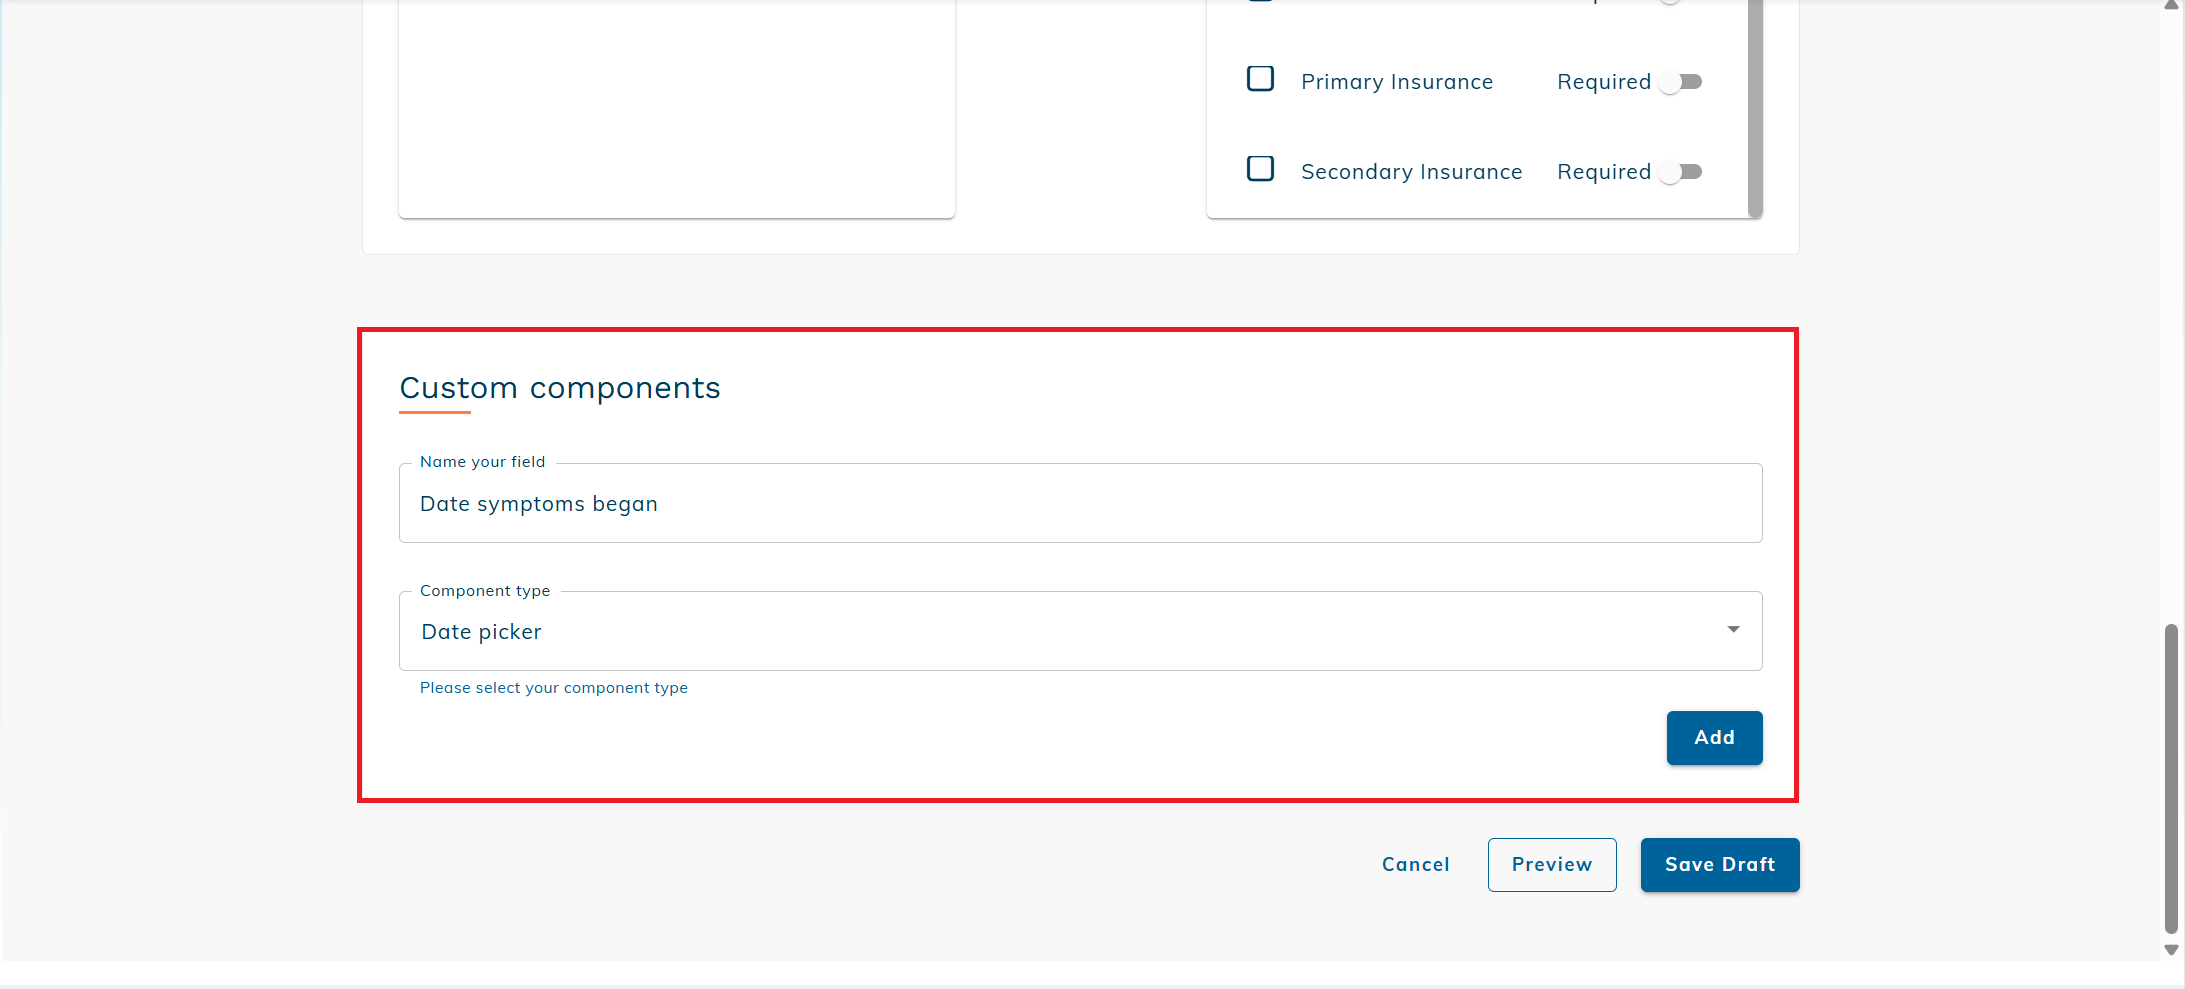Check the Secondary Insurance checkbox

tap(1260, 169)
